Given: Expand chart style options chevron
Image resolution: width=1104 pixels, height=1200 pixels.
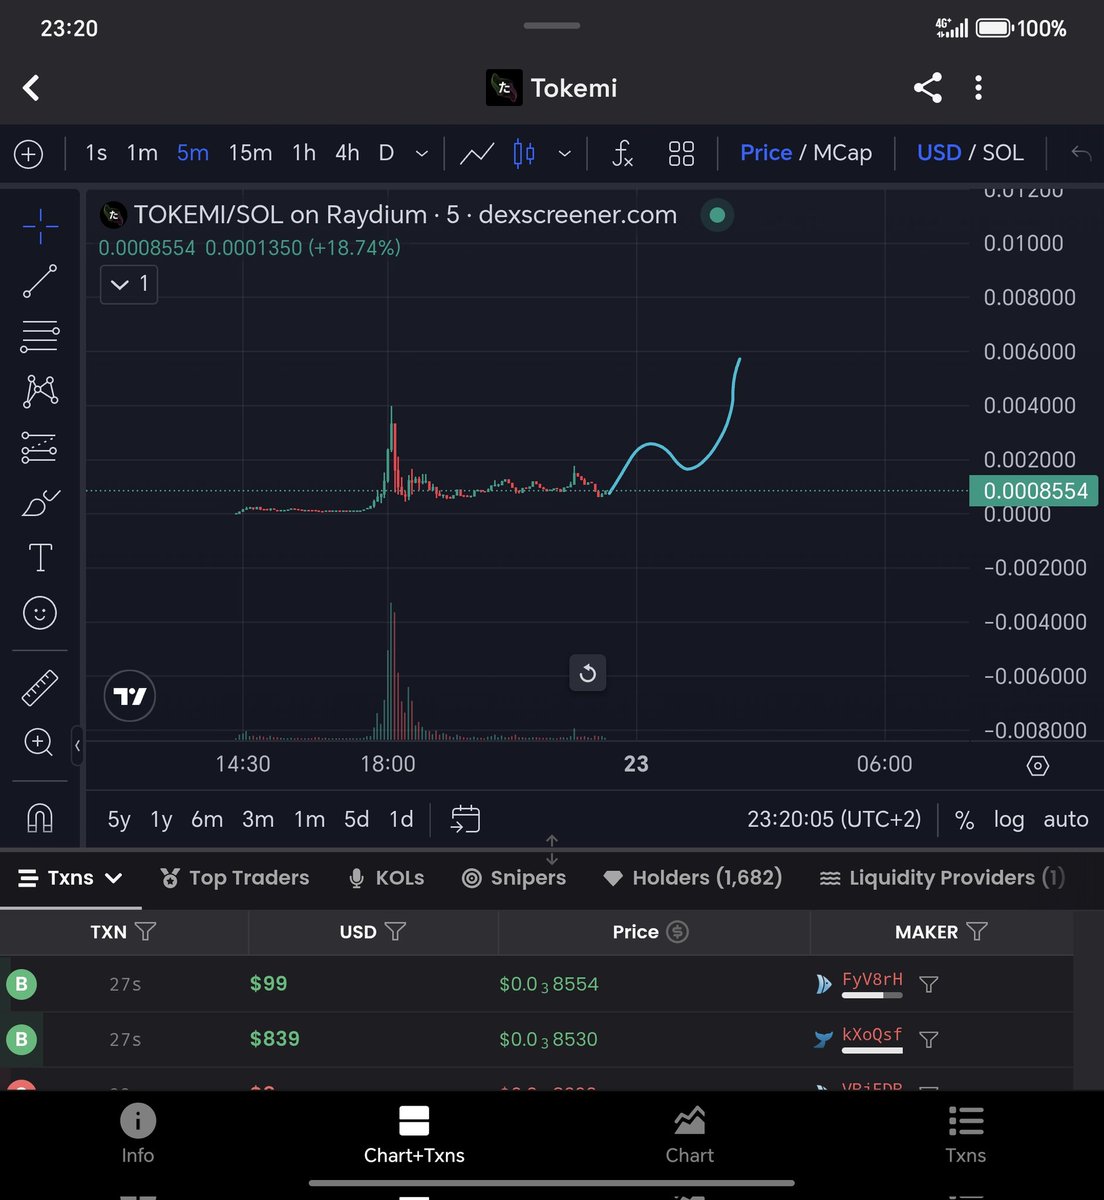Looking at the screenshot, I should (x=564, y=154).
